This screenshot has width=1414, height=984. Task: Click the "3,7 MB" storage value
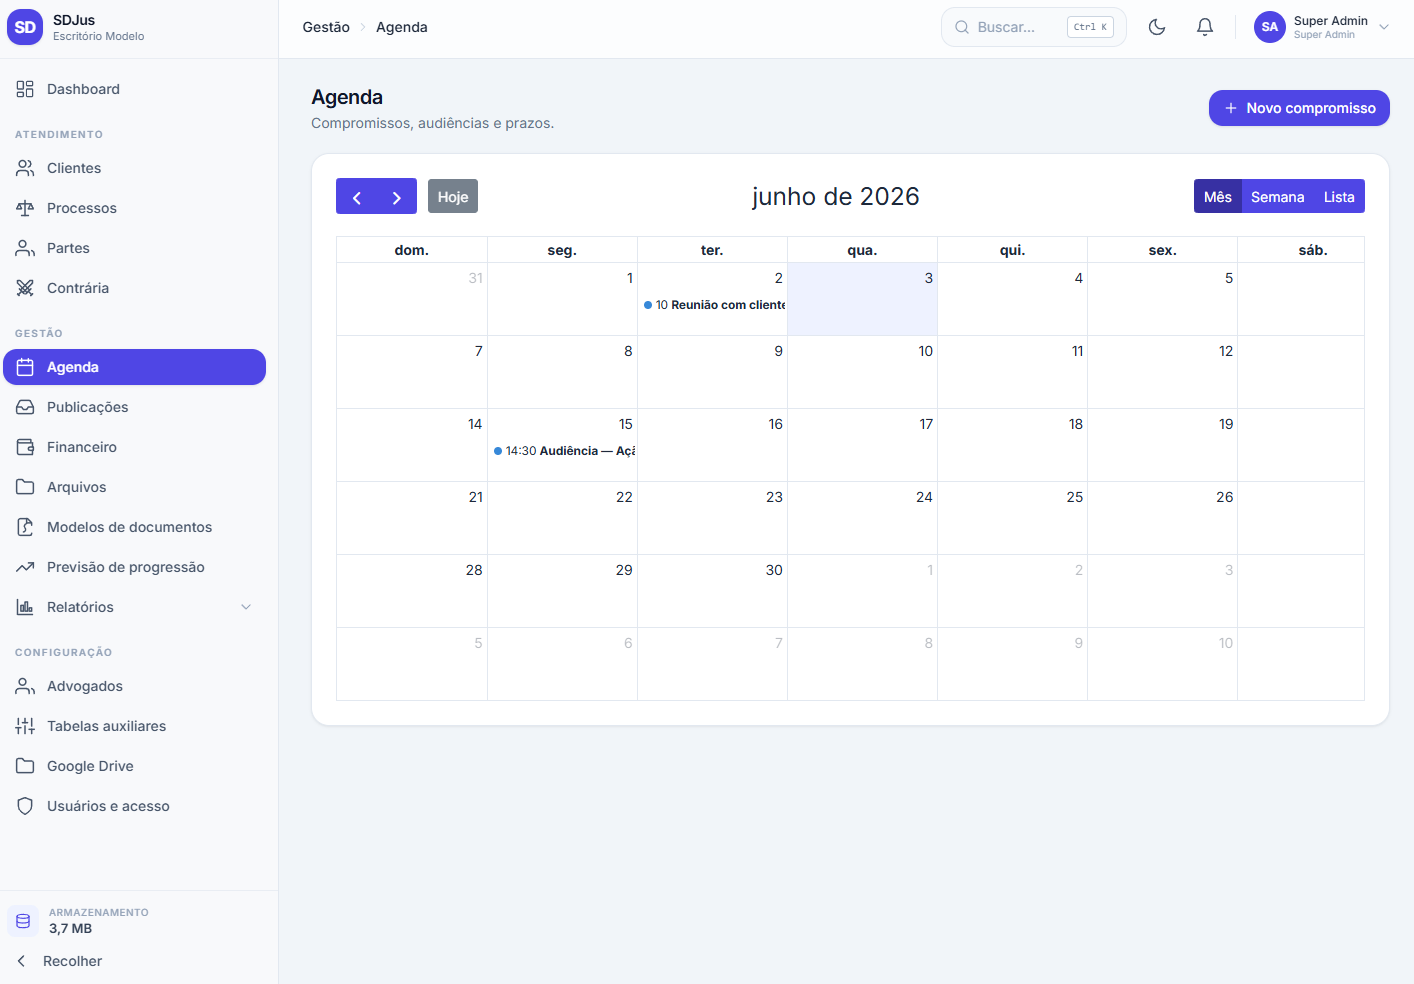coord(71,928)
